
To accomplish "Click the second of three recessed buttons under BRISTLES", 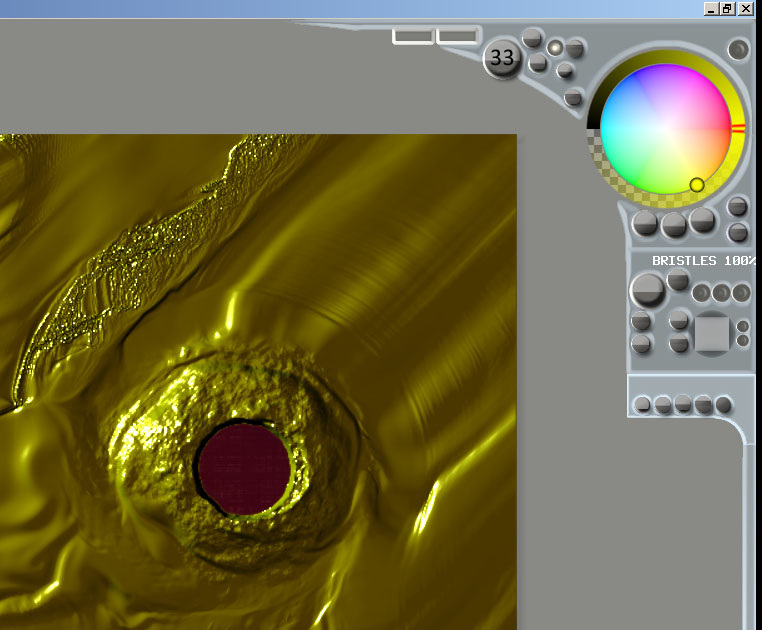I will coord(721,293).
